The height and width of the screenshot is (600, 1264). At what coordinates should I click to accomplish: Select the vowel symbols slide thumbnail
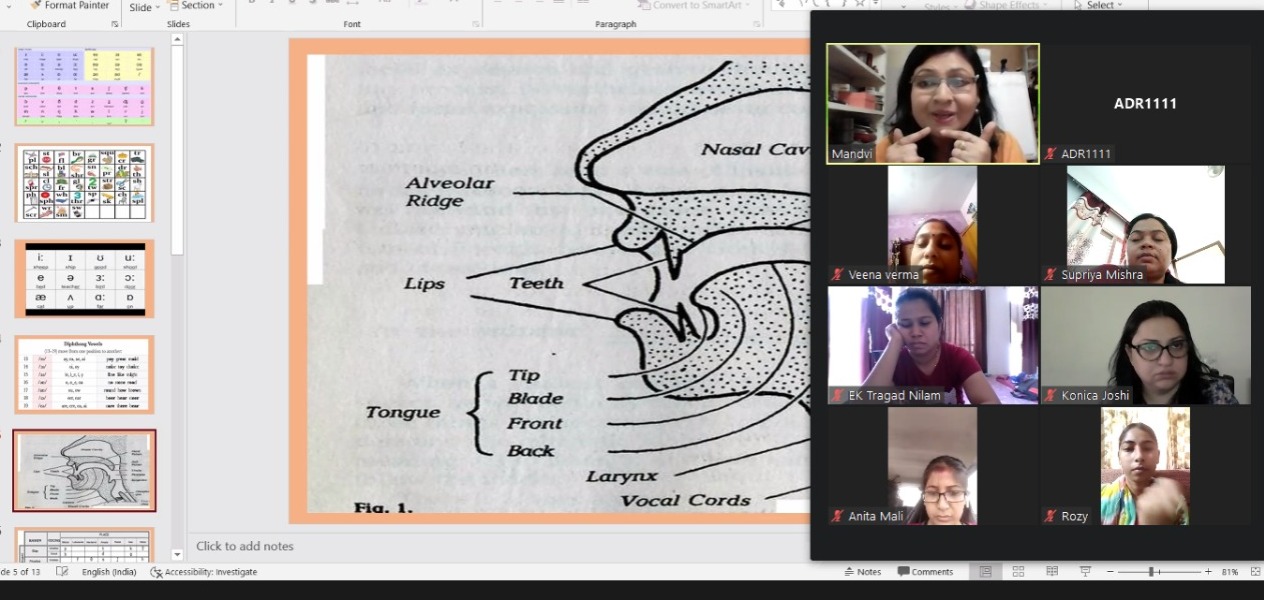[x=84, y=279]
